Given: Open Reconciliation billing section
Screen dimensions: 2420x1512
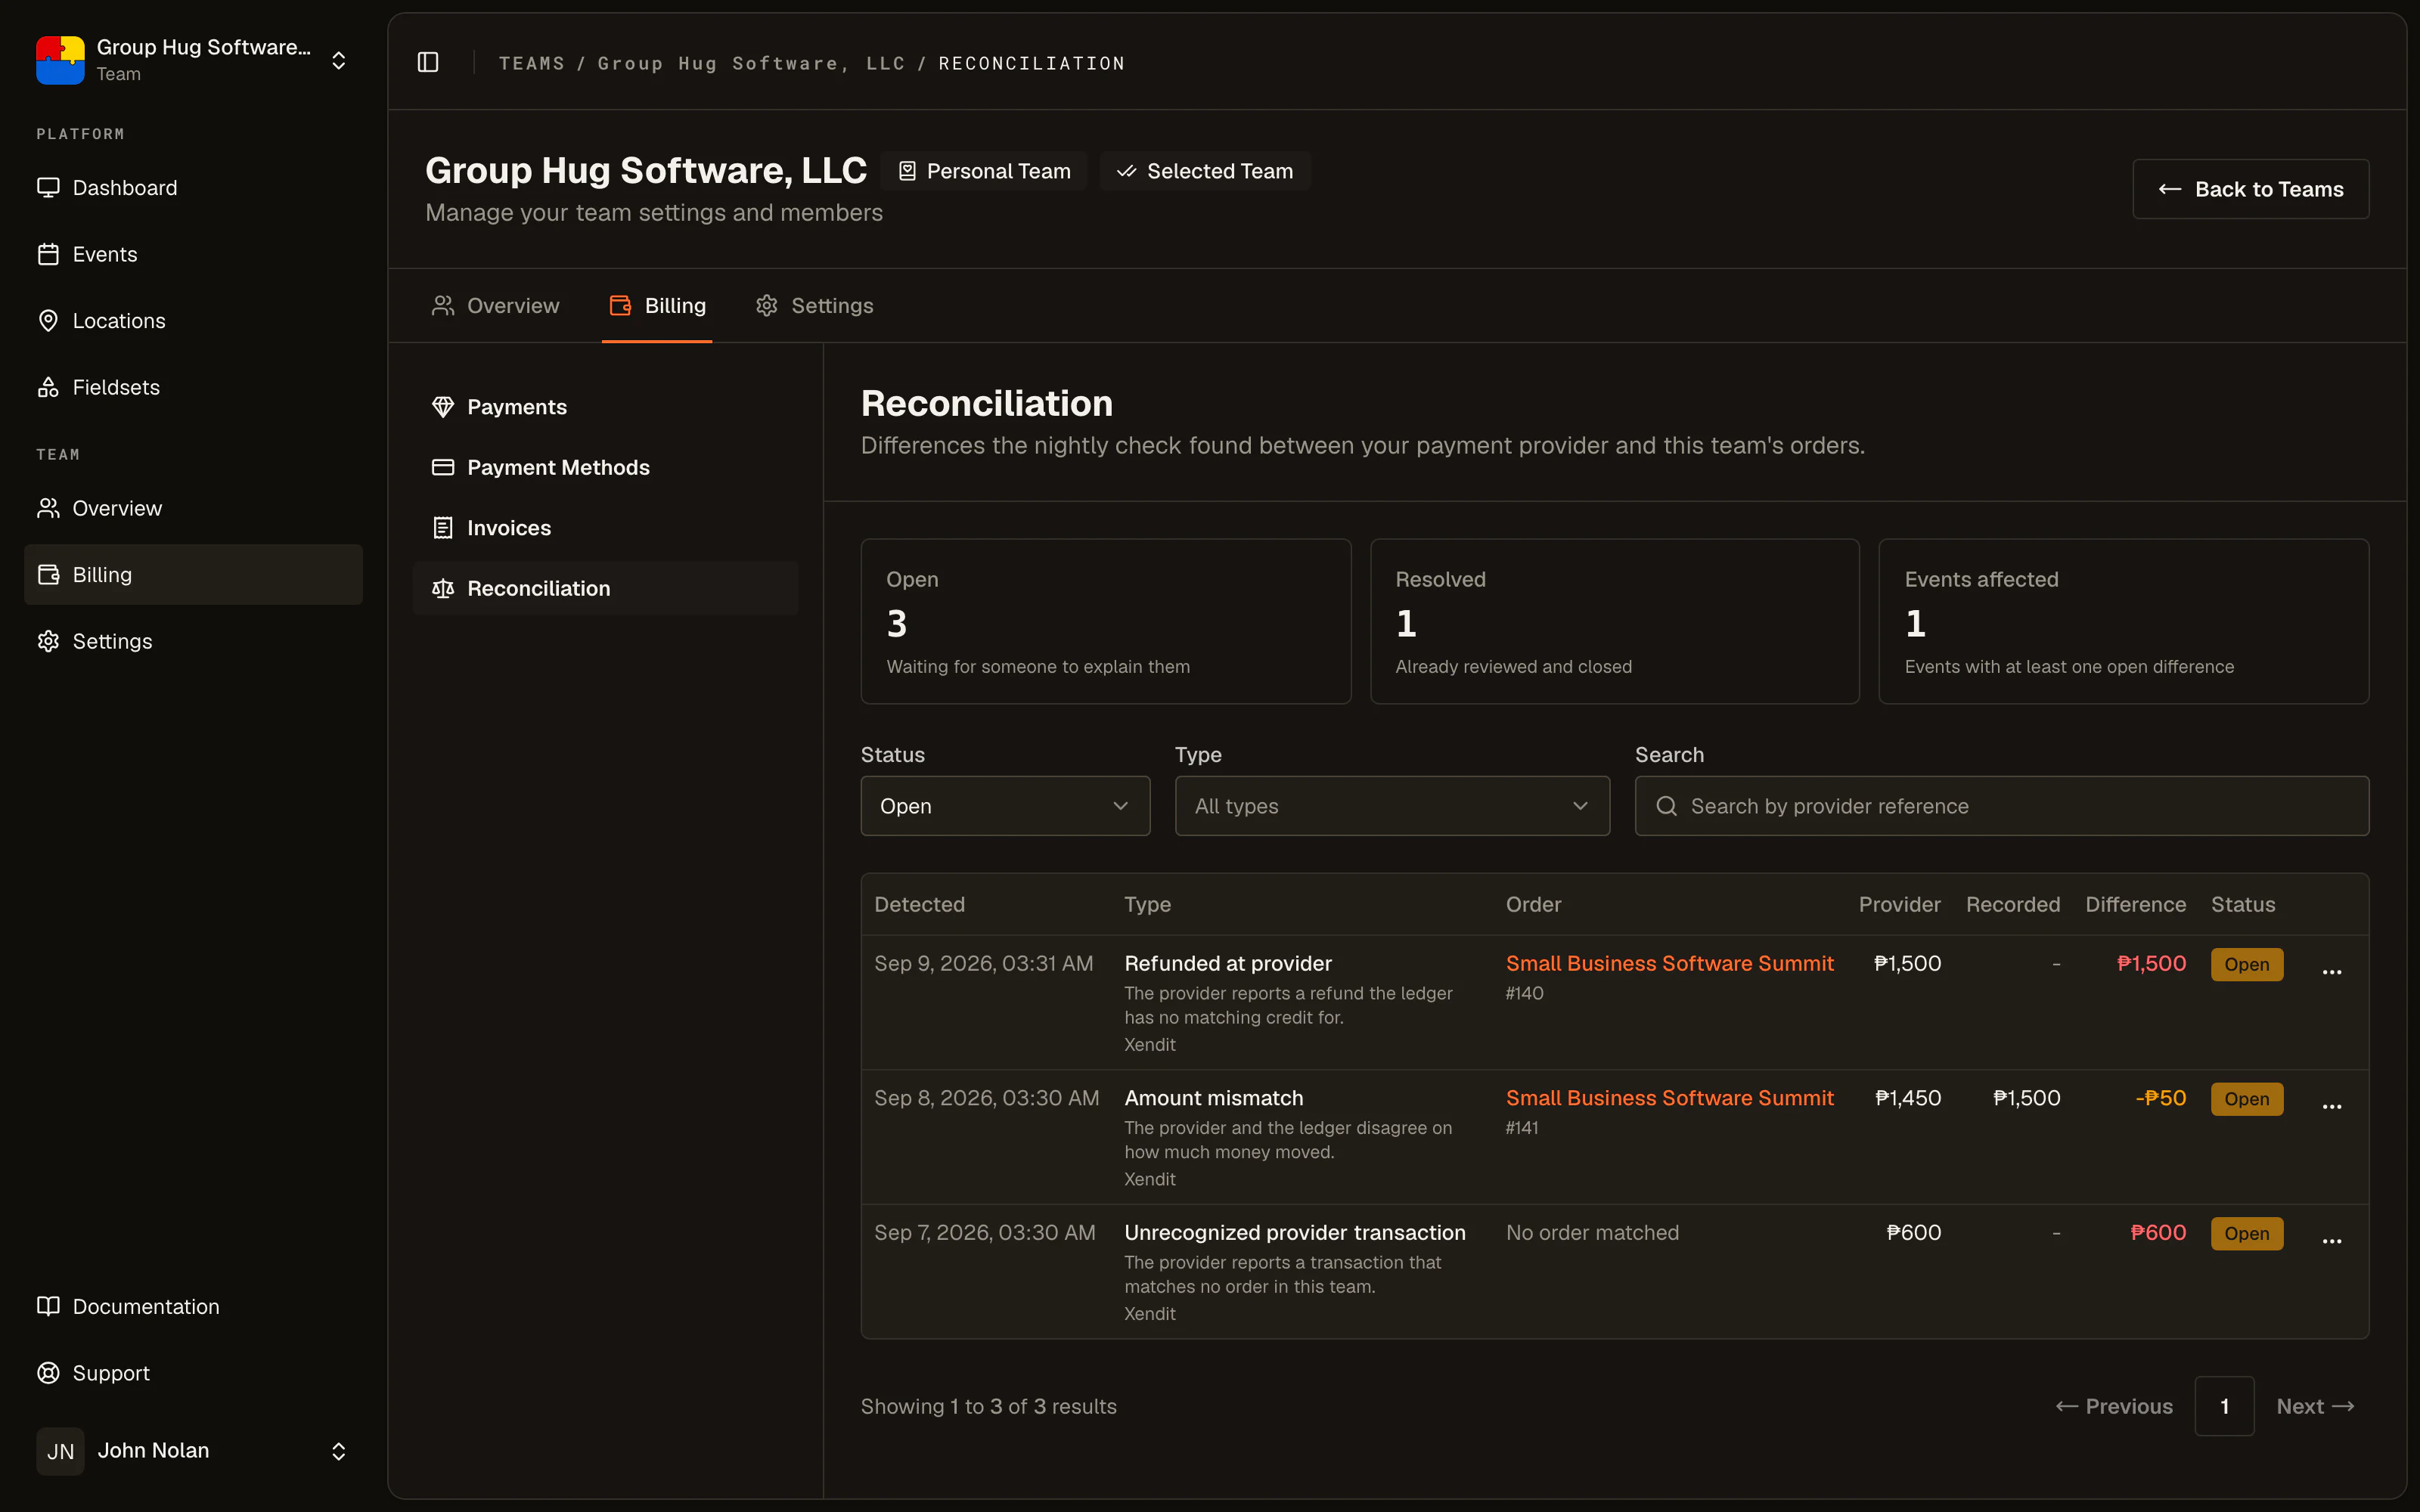Looking at the screenshot, I should [605, 588].
